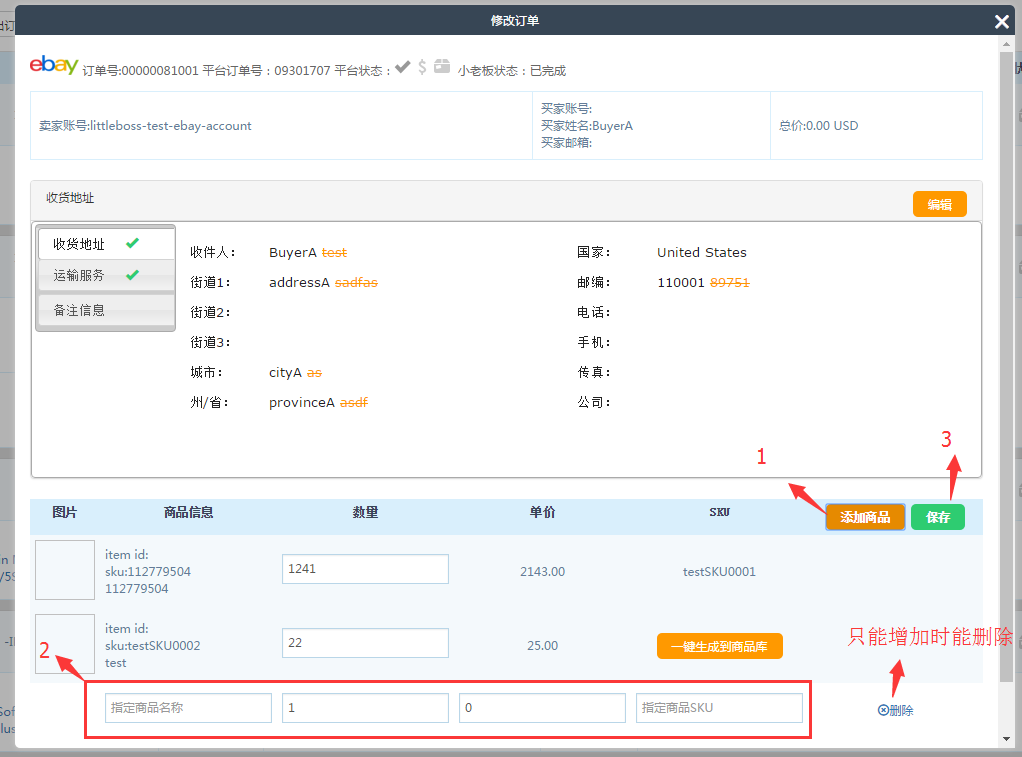The height and width of the screenshot is (757, 1022).
Task: Click the eBay logo
Action: (54, 65)
